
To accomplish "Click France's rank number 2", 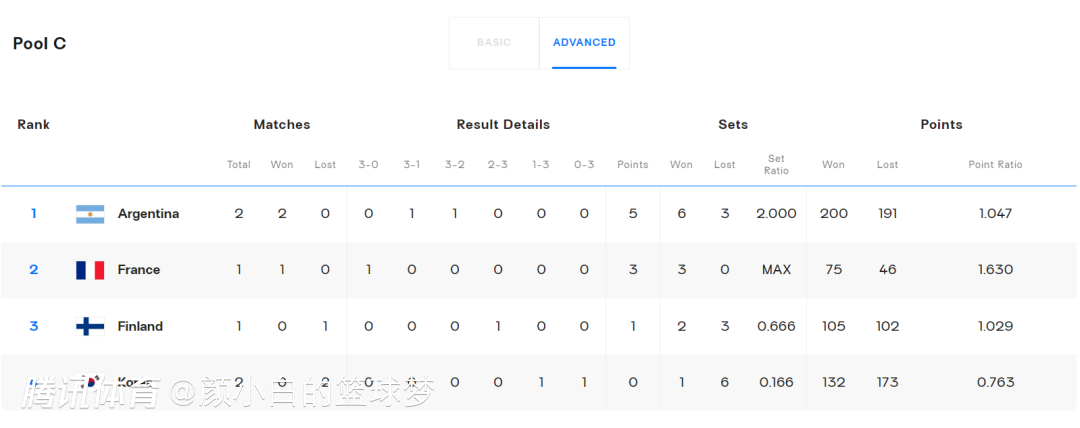I will click(x=34, y=270).
